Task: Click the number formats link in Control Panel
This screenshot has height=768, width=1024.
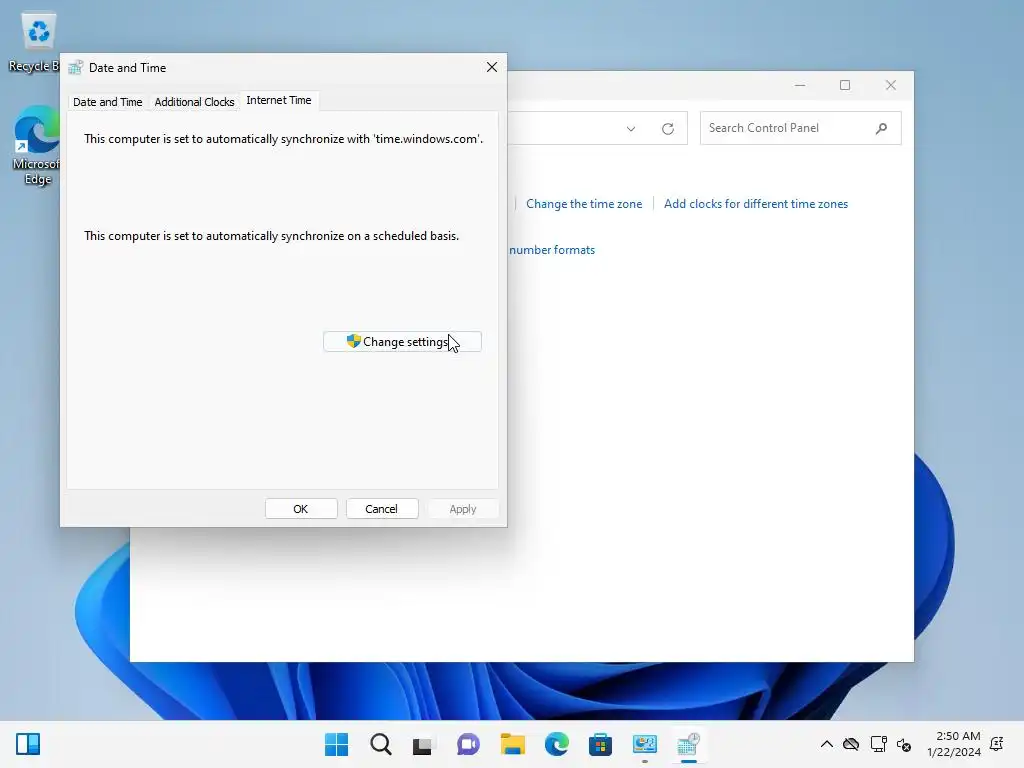Action: click(552, 250)
